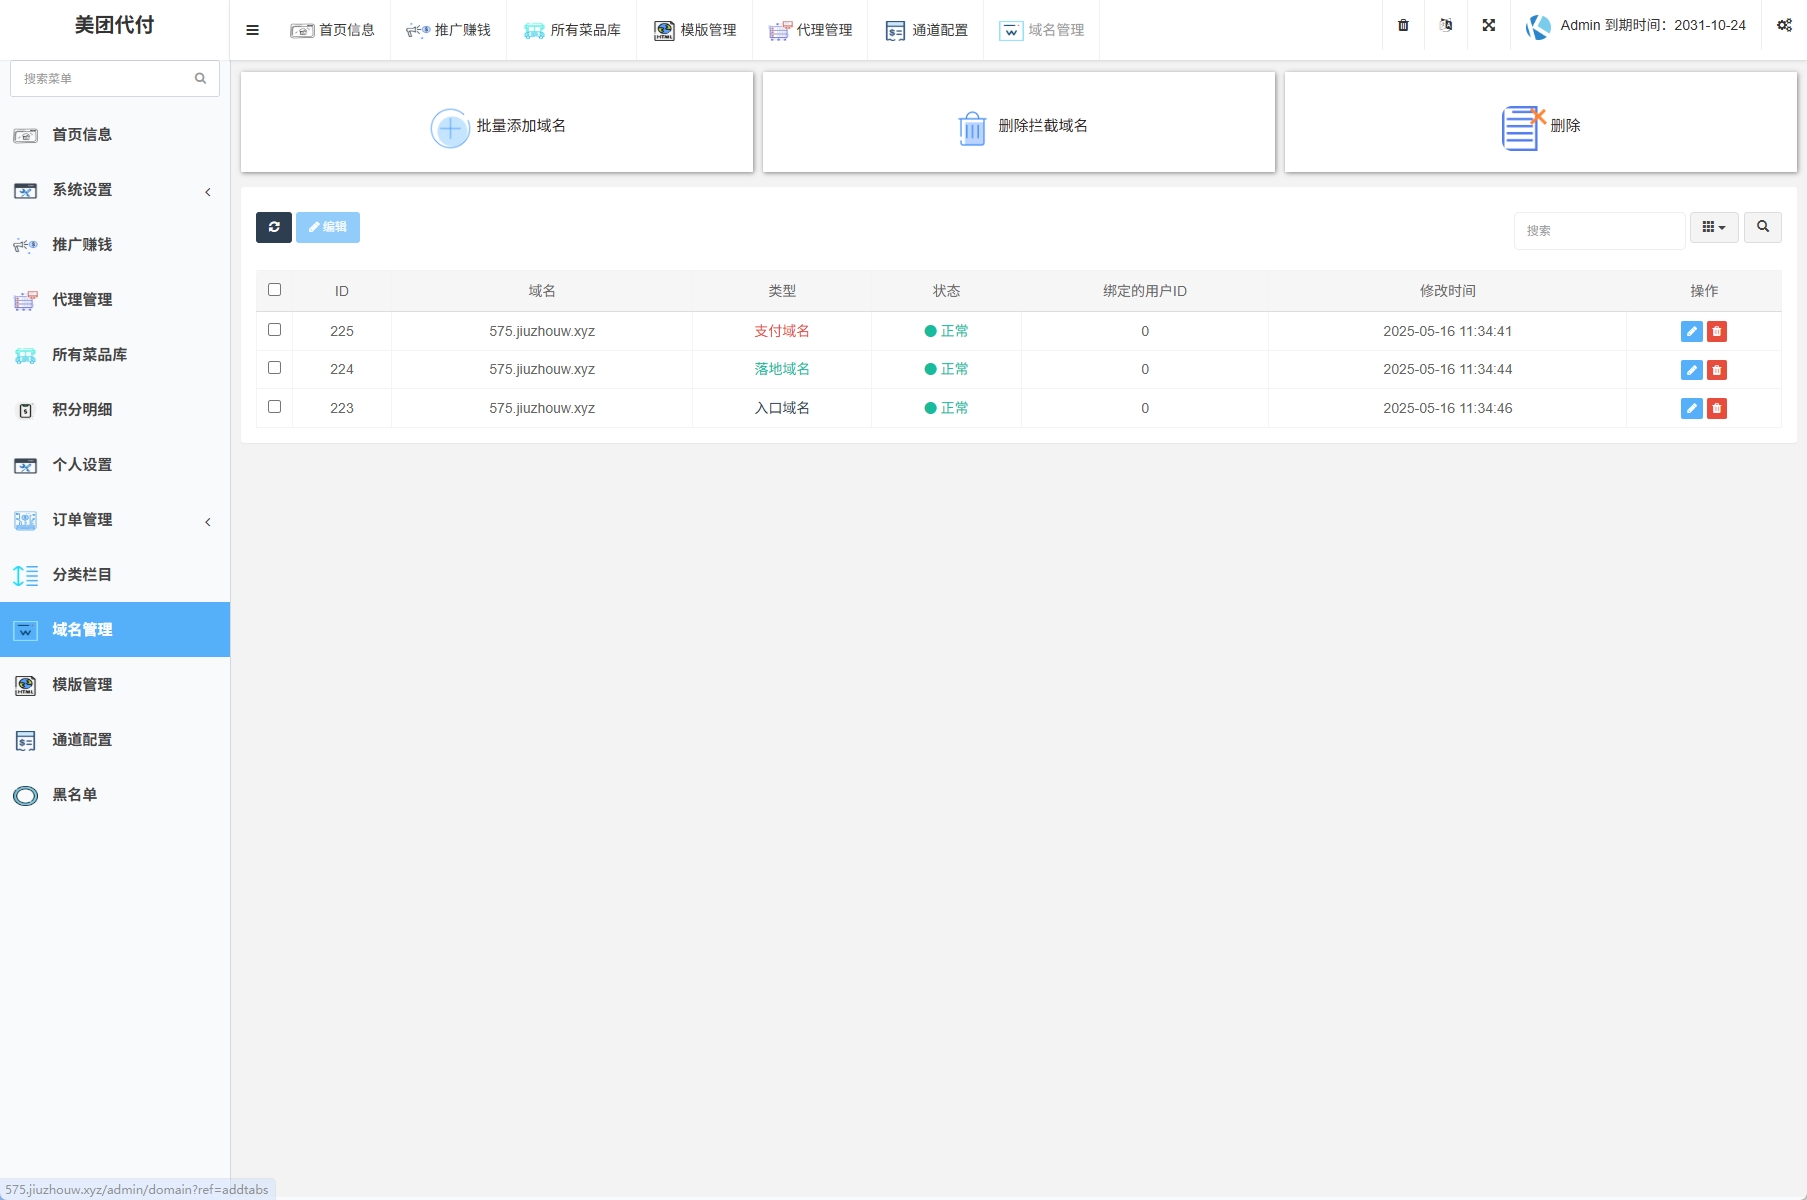The height and width of the screenshot is (1200, 1807).
Task: Click the 删除拦截域名 card button
Action: (1018, 123)
